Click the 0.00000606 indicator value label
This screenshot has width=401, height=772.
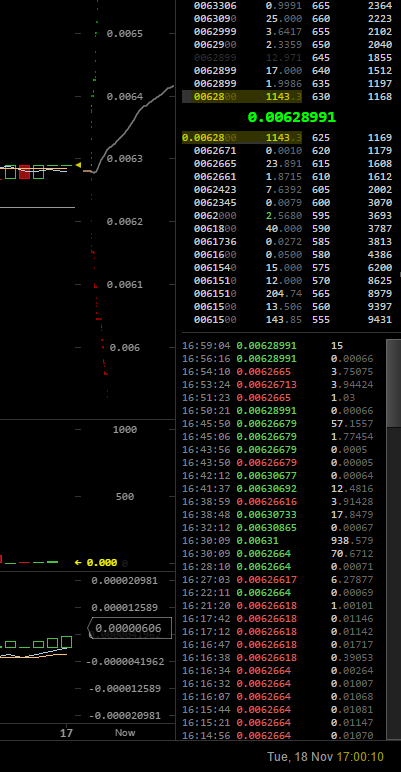(x=130, y=628)
